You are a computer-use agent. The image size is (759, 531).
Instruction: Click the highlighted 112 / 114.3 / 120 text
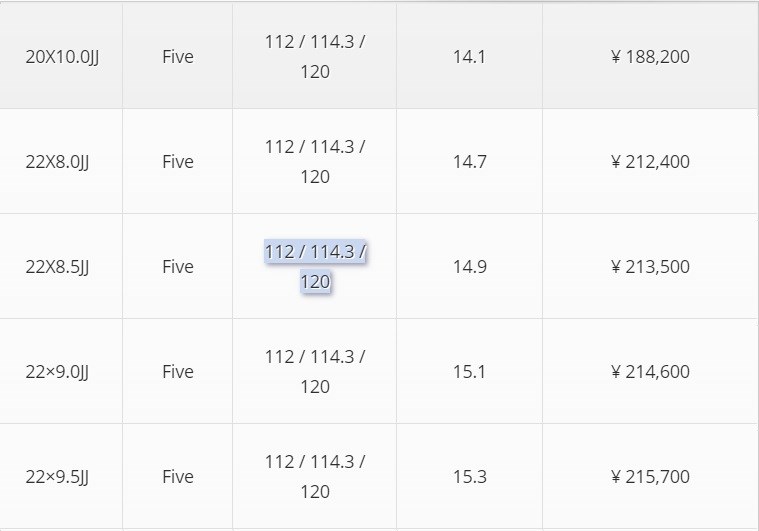(x=315, y=266)
